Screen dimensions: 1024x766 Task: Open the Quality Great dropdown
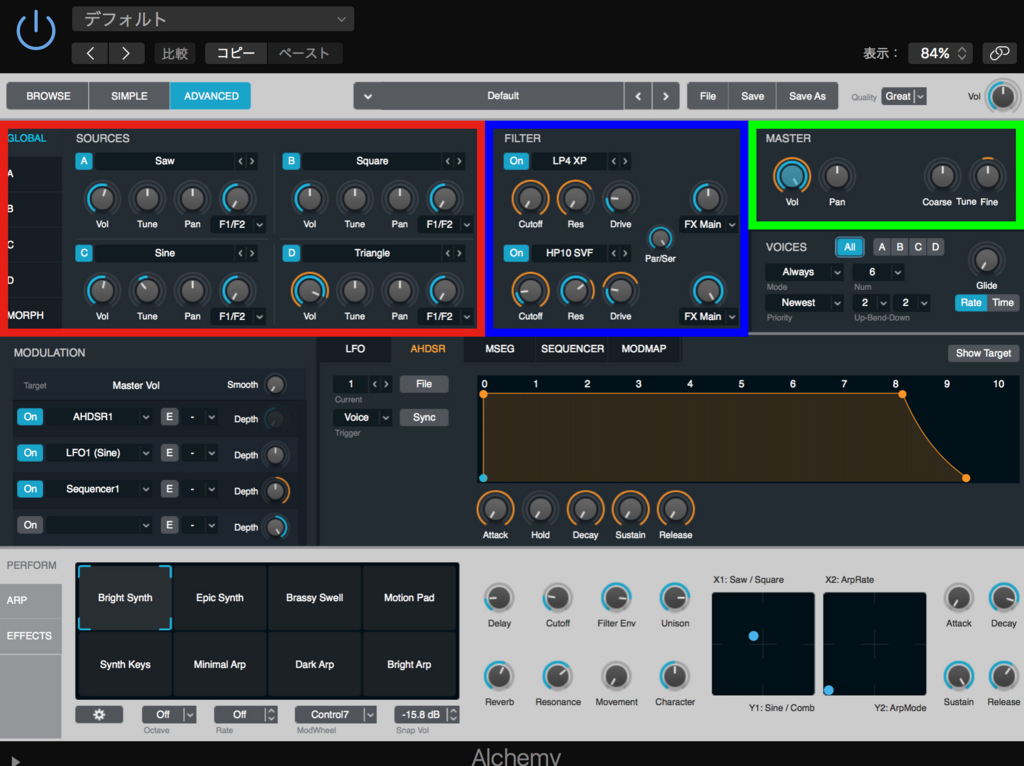tap(904, 96)
